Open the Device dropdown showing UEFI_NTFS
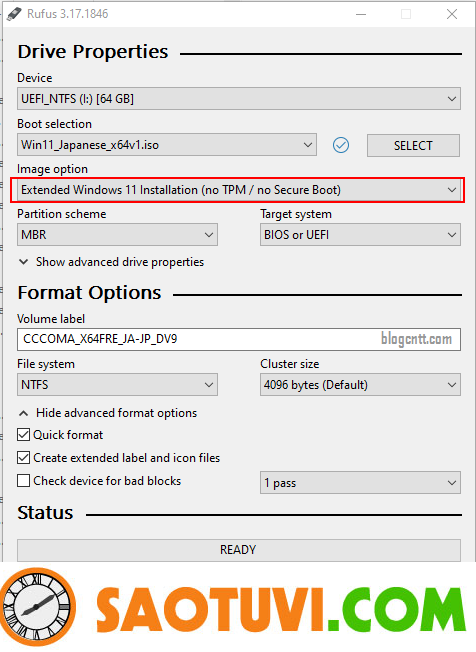The width and height of the screenshot is (476, 652). pyautogui.click(x=239, y=99)
